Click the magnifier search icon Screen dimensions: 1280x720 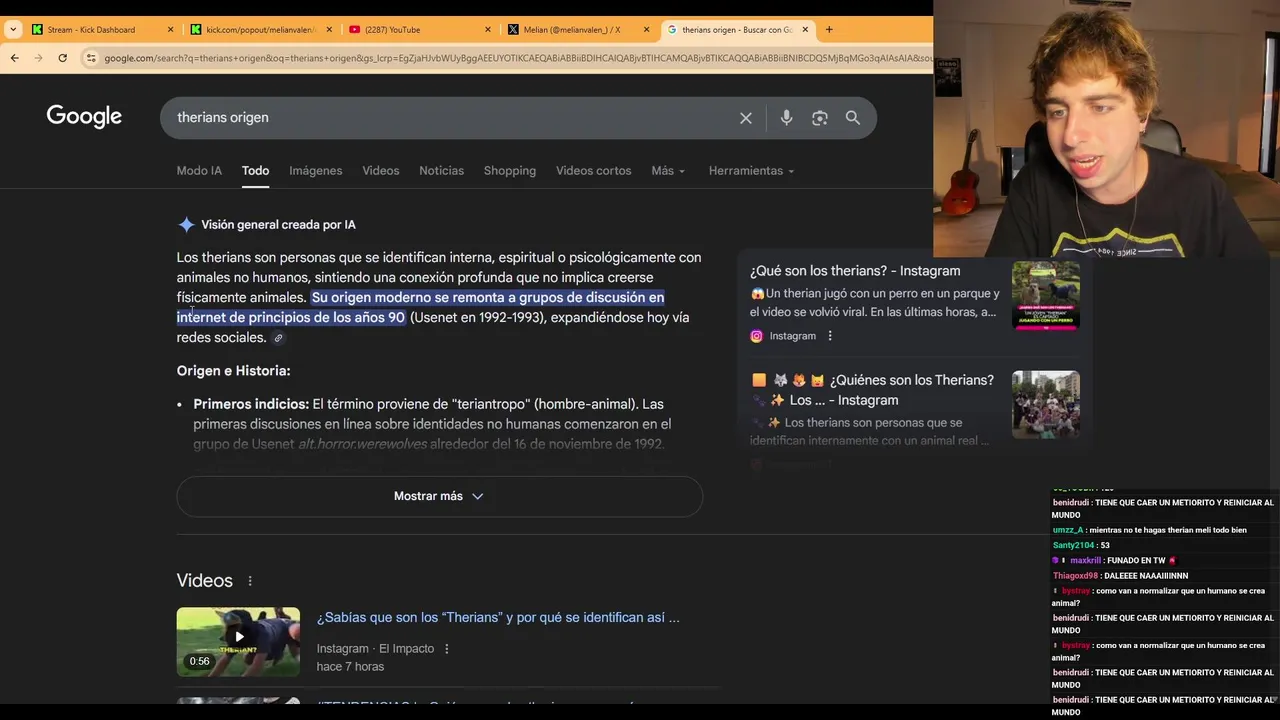point(853,118)
